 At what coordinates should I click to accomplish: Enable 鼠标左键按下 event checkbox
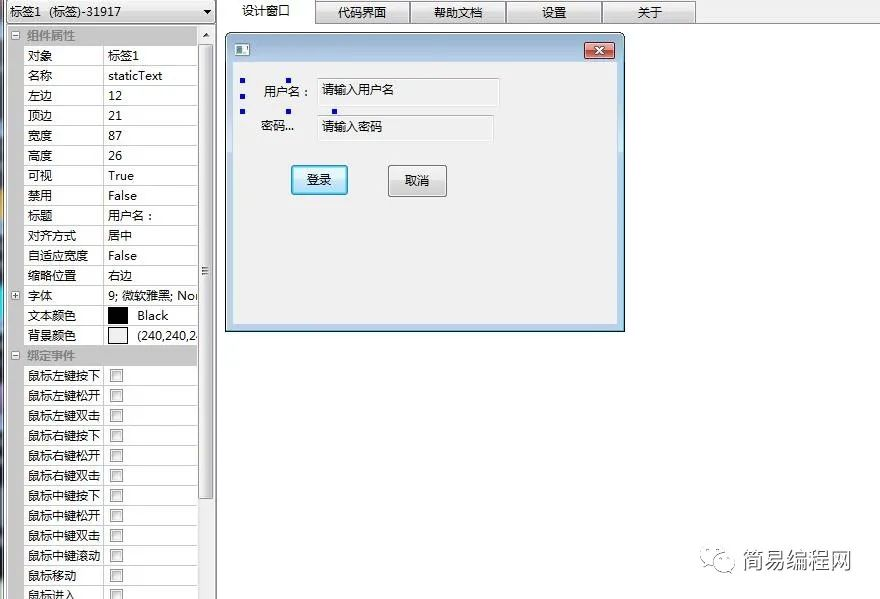click(117, 376)
